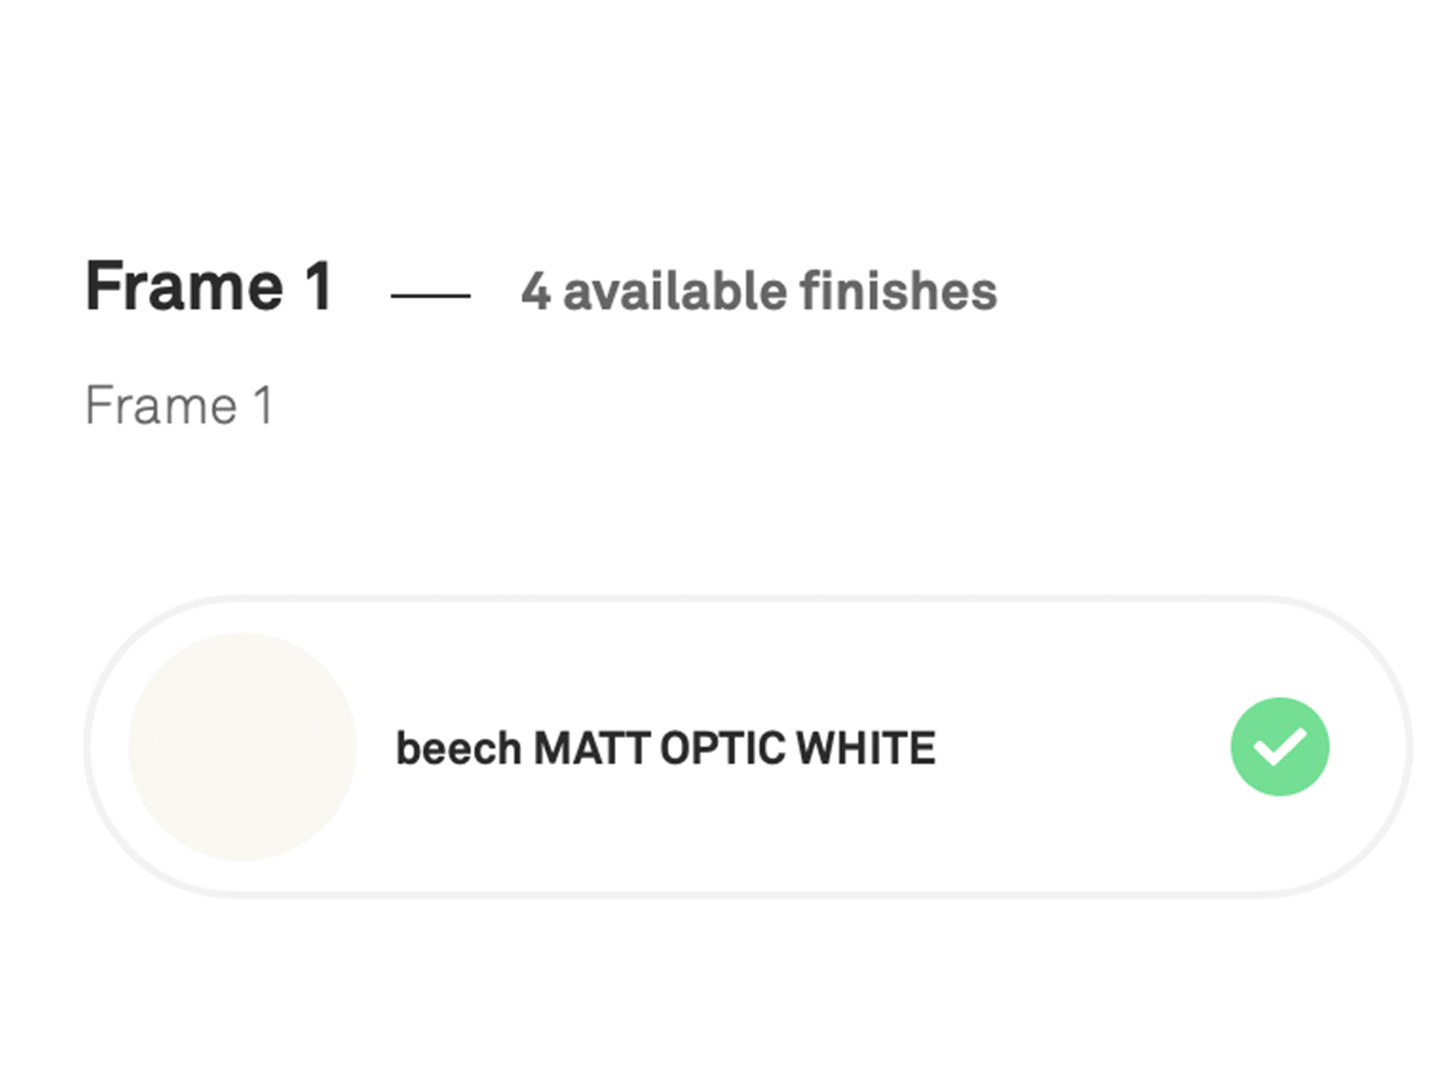The image size is (1445, 1084).
Task: Click the word MATT in finish label
Action: (591, 749)
